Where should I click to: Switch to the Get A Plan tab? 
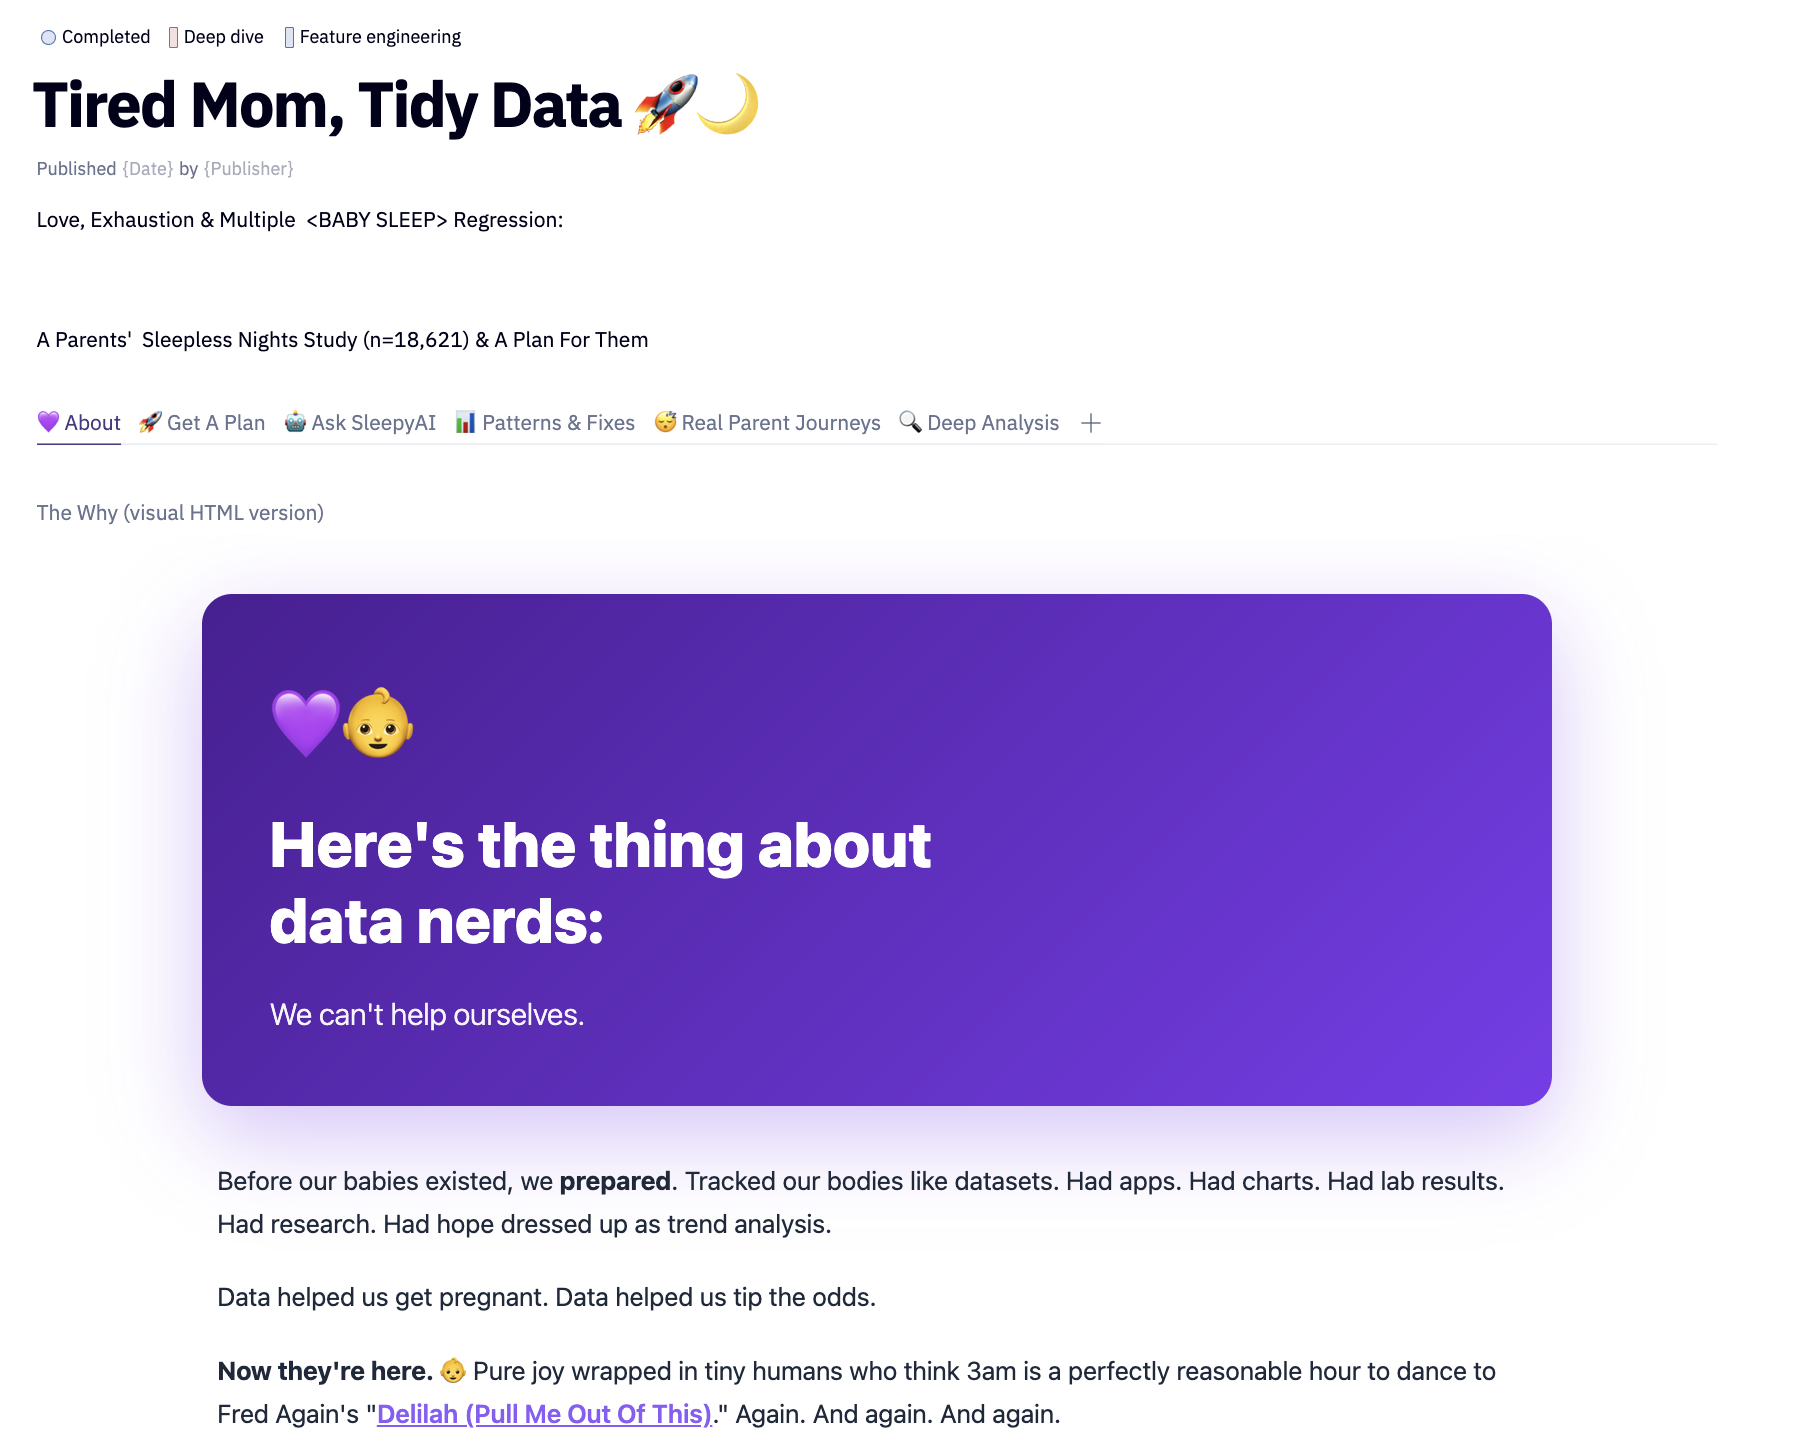tap(202, 423)
